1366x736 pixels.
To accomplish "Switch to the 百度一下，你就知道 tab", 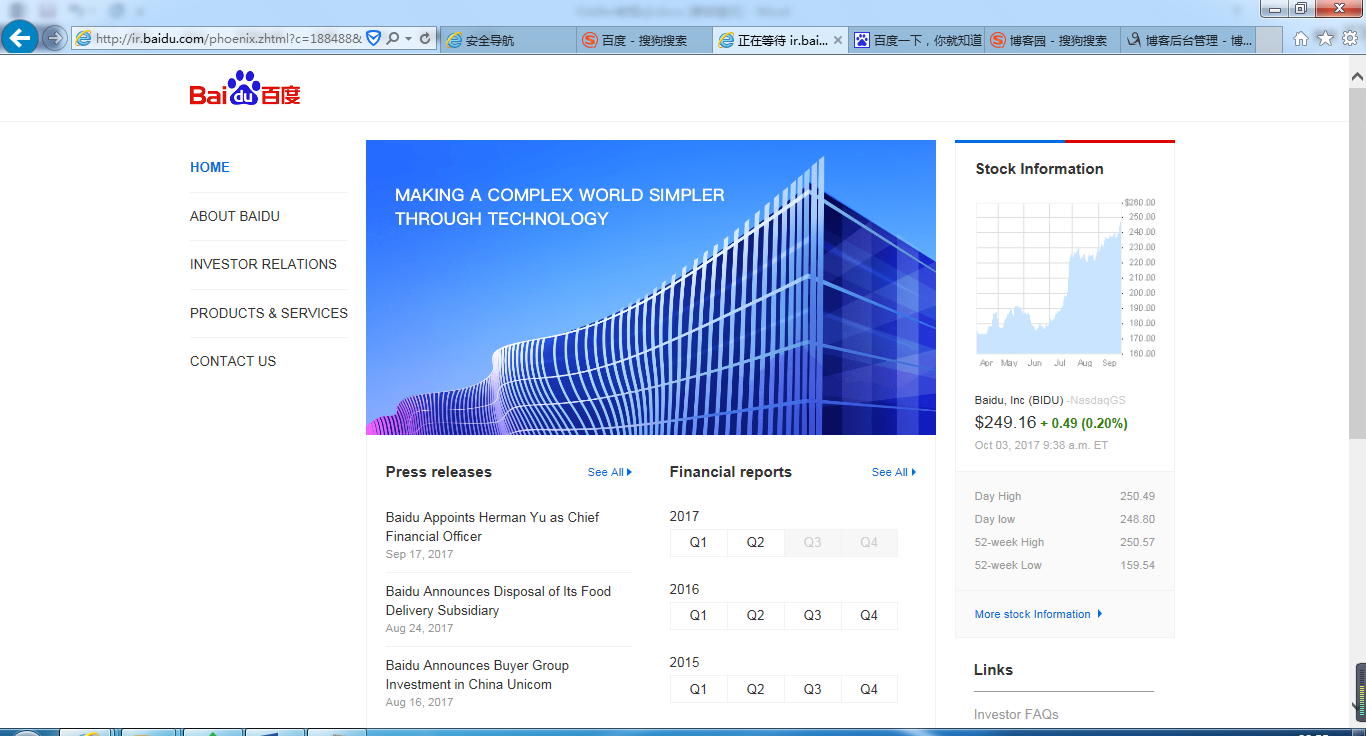I will coord(917,40).
